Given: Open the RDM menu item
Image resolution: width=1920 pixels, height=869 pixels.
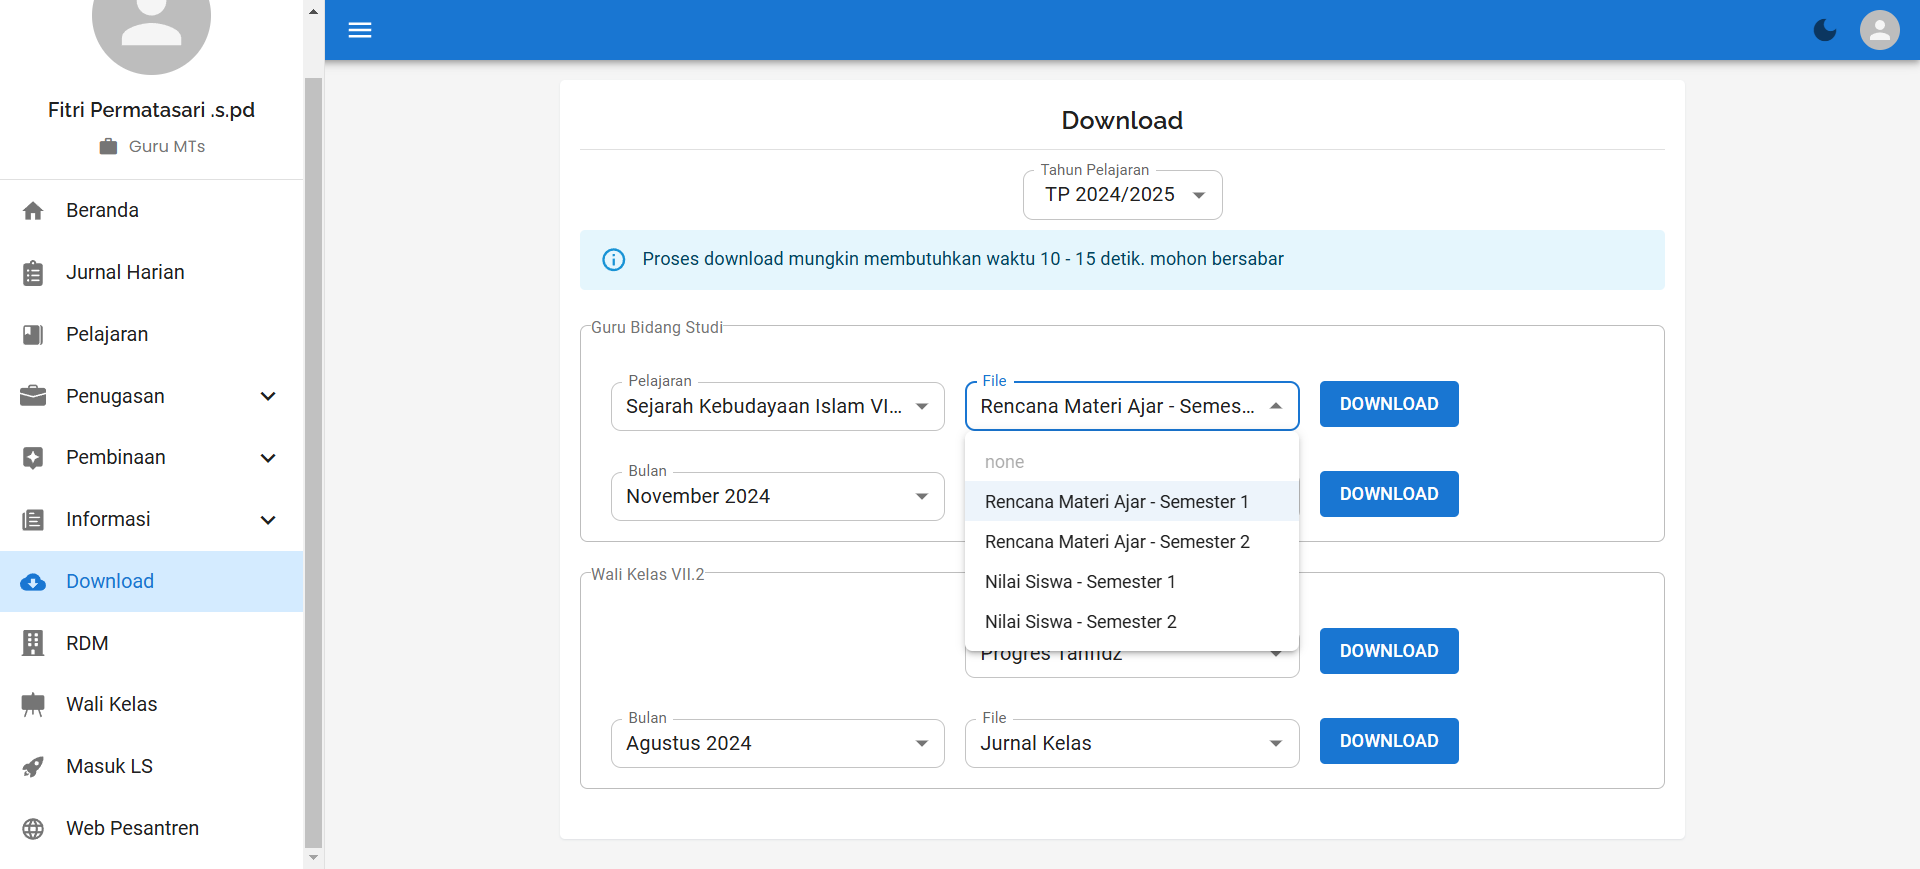Looking at the screenshot, I should 151,643.
